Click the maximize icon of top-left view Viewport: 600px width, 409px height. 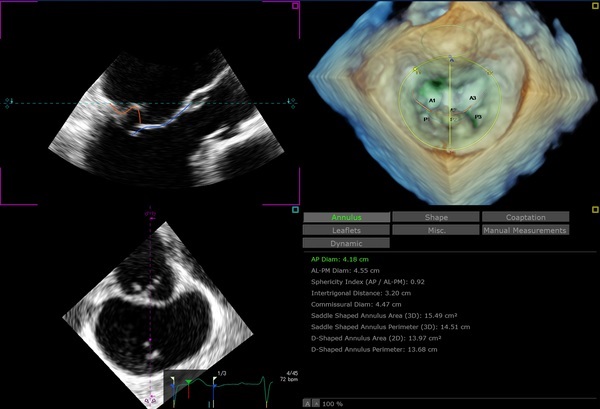[x=295, y=6]
